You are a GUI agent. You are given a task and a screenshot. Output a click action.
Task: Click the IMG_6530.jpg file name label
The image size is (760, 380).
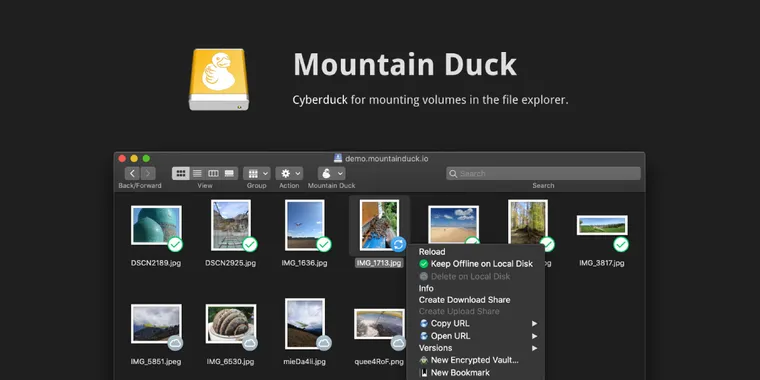point(231,362)
